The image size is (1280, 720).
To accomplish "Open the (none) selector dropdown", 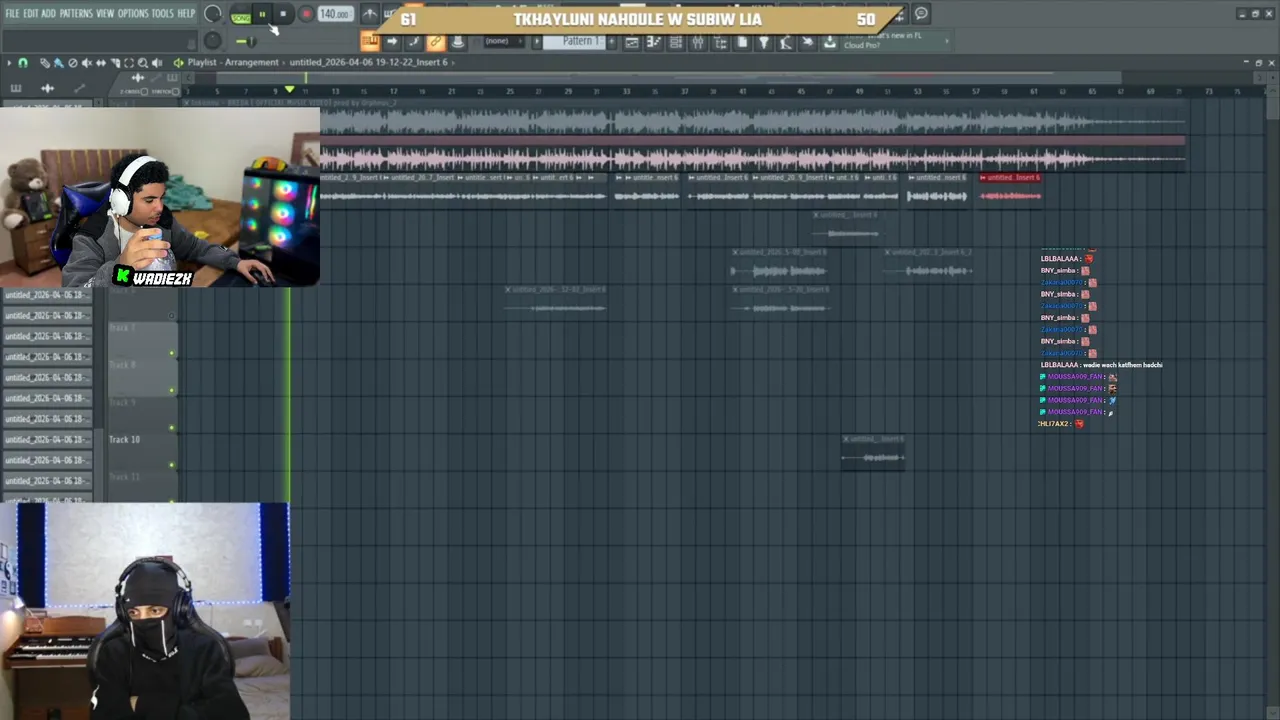I will pyautogui.click(x=503, y=41).
